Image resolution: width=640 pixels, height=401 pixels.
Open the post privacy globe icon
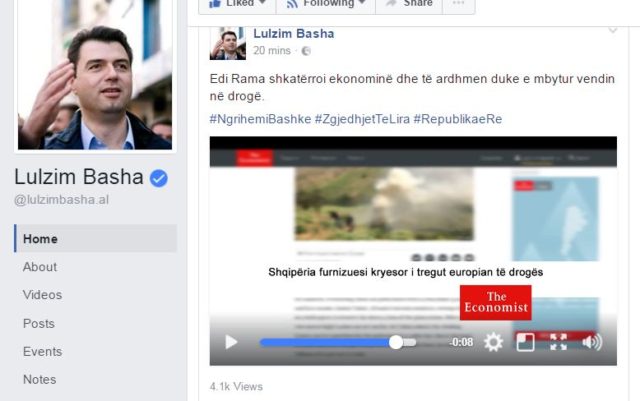tap(306, 51)
